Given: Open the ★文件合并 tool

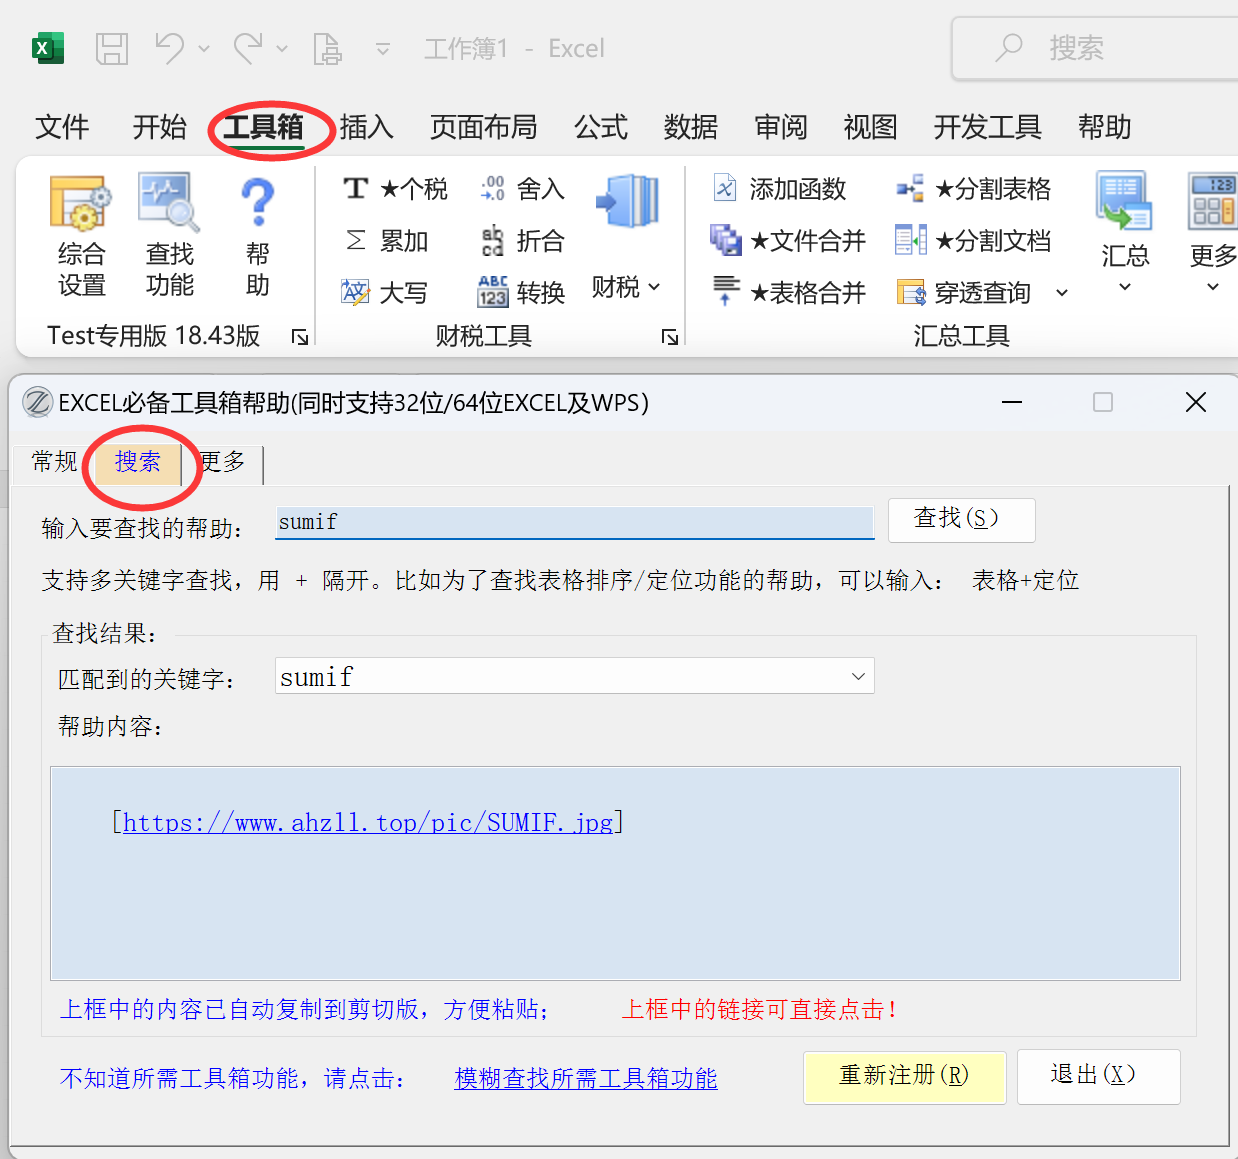Looking at the screenshot, I should pos(788,241).
